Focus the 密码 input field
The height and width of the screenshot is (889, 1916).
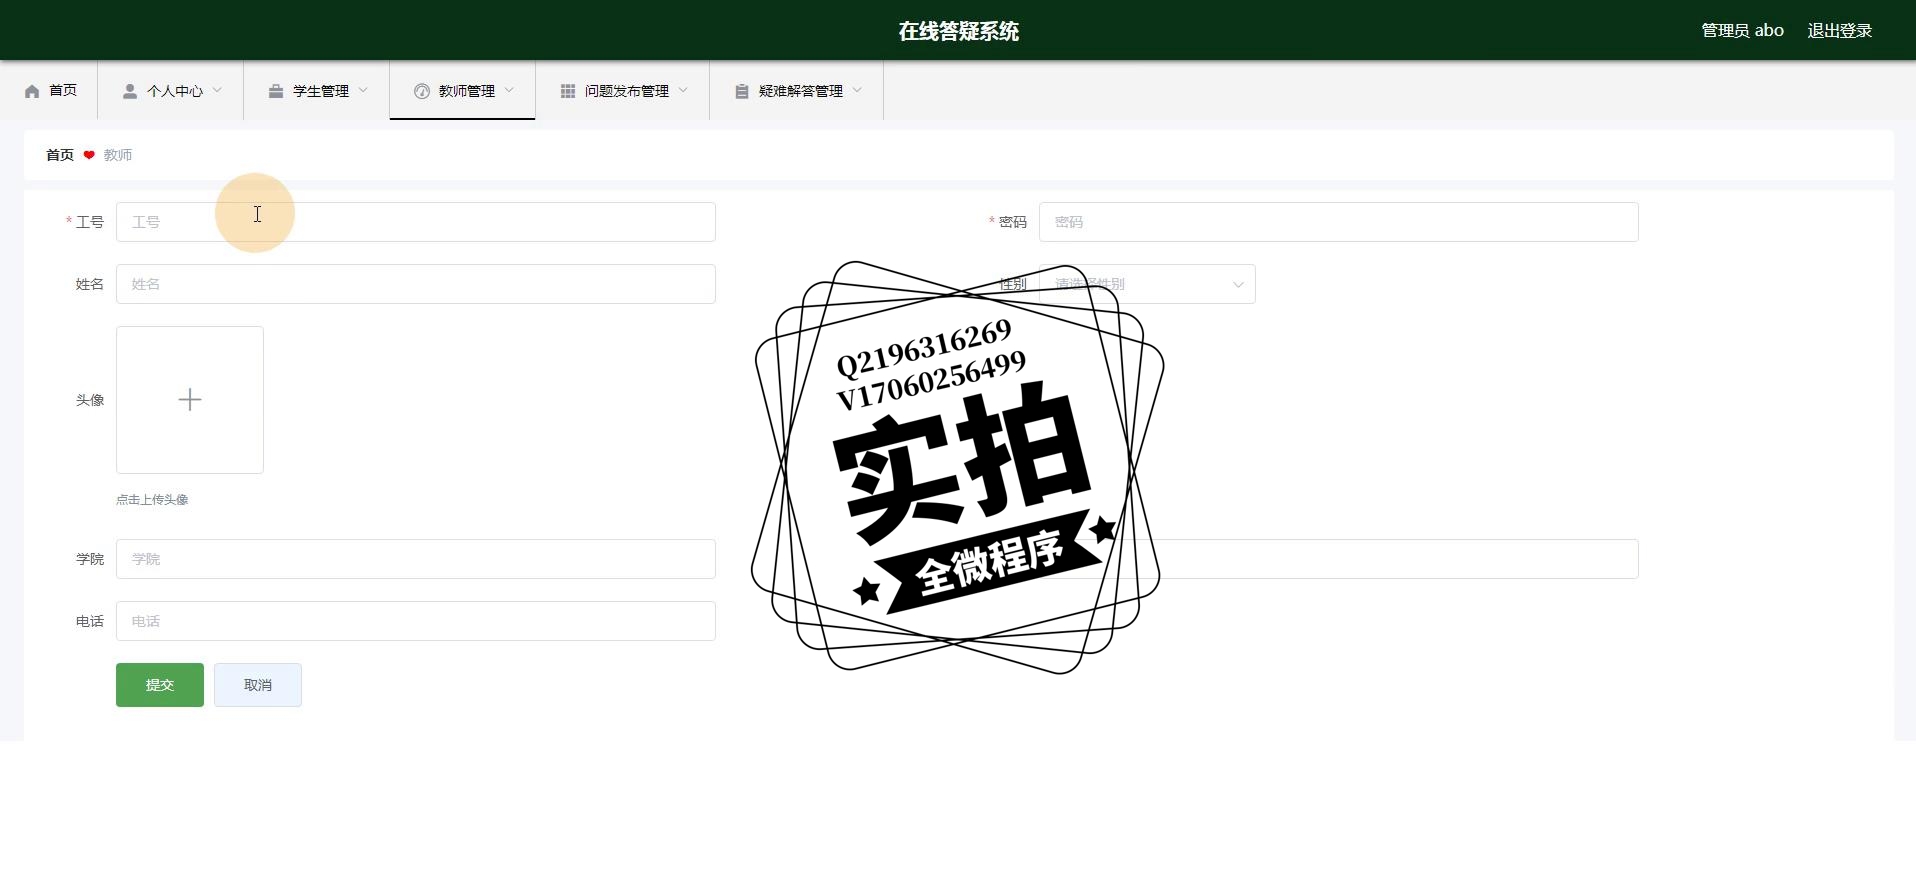pyautogui.click(x=1339, y=222)
